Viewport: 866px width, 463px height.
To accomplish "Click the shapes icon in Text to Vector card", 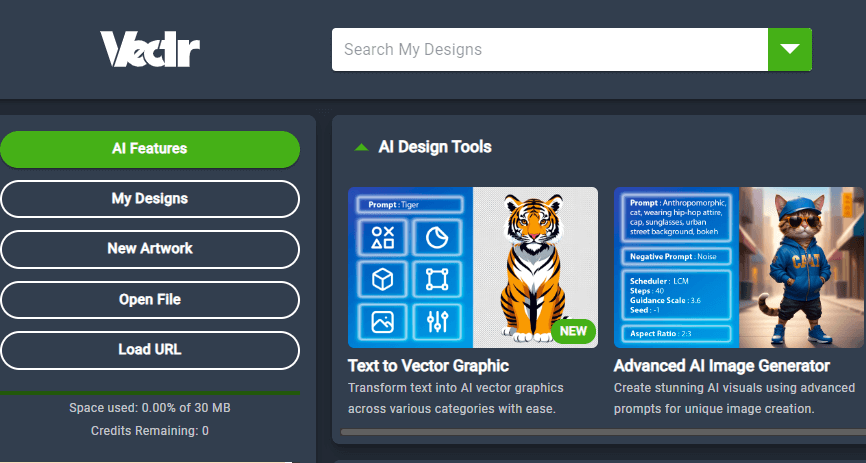I will (x=382, y=237).
